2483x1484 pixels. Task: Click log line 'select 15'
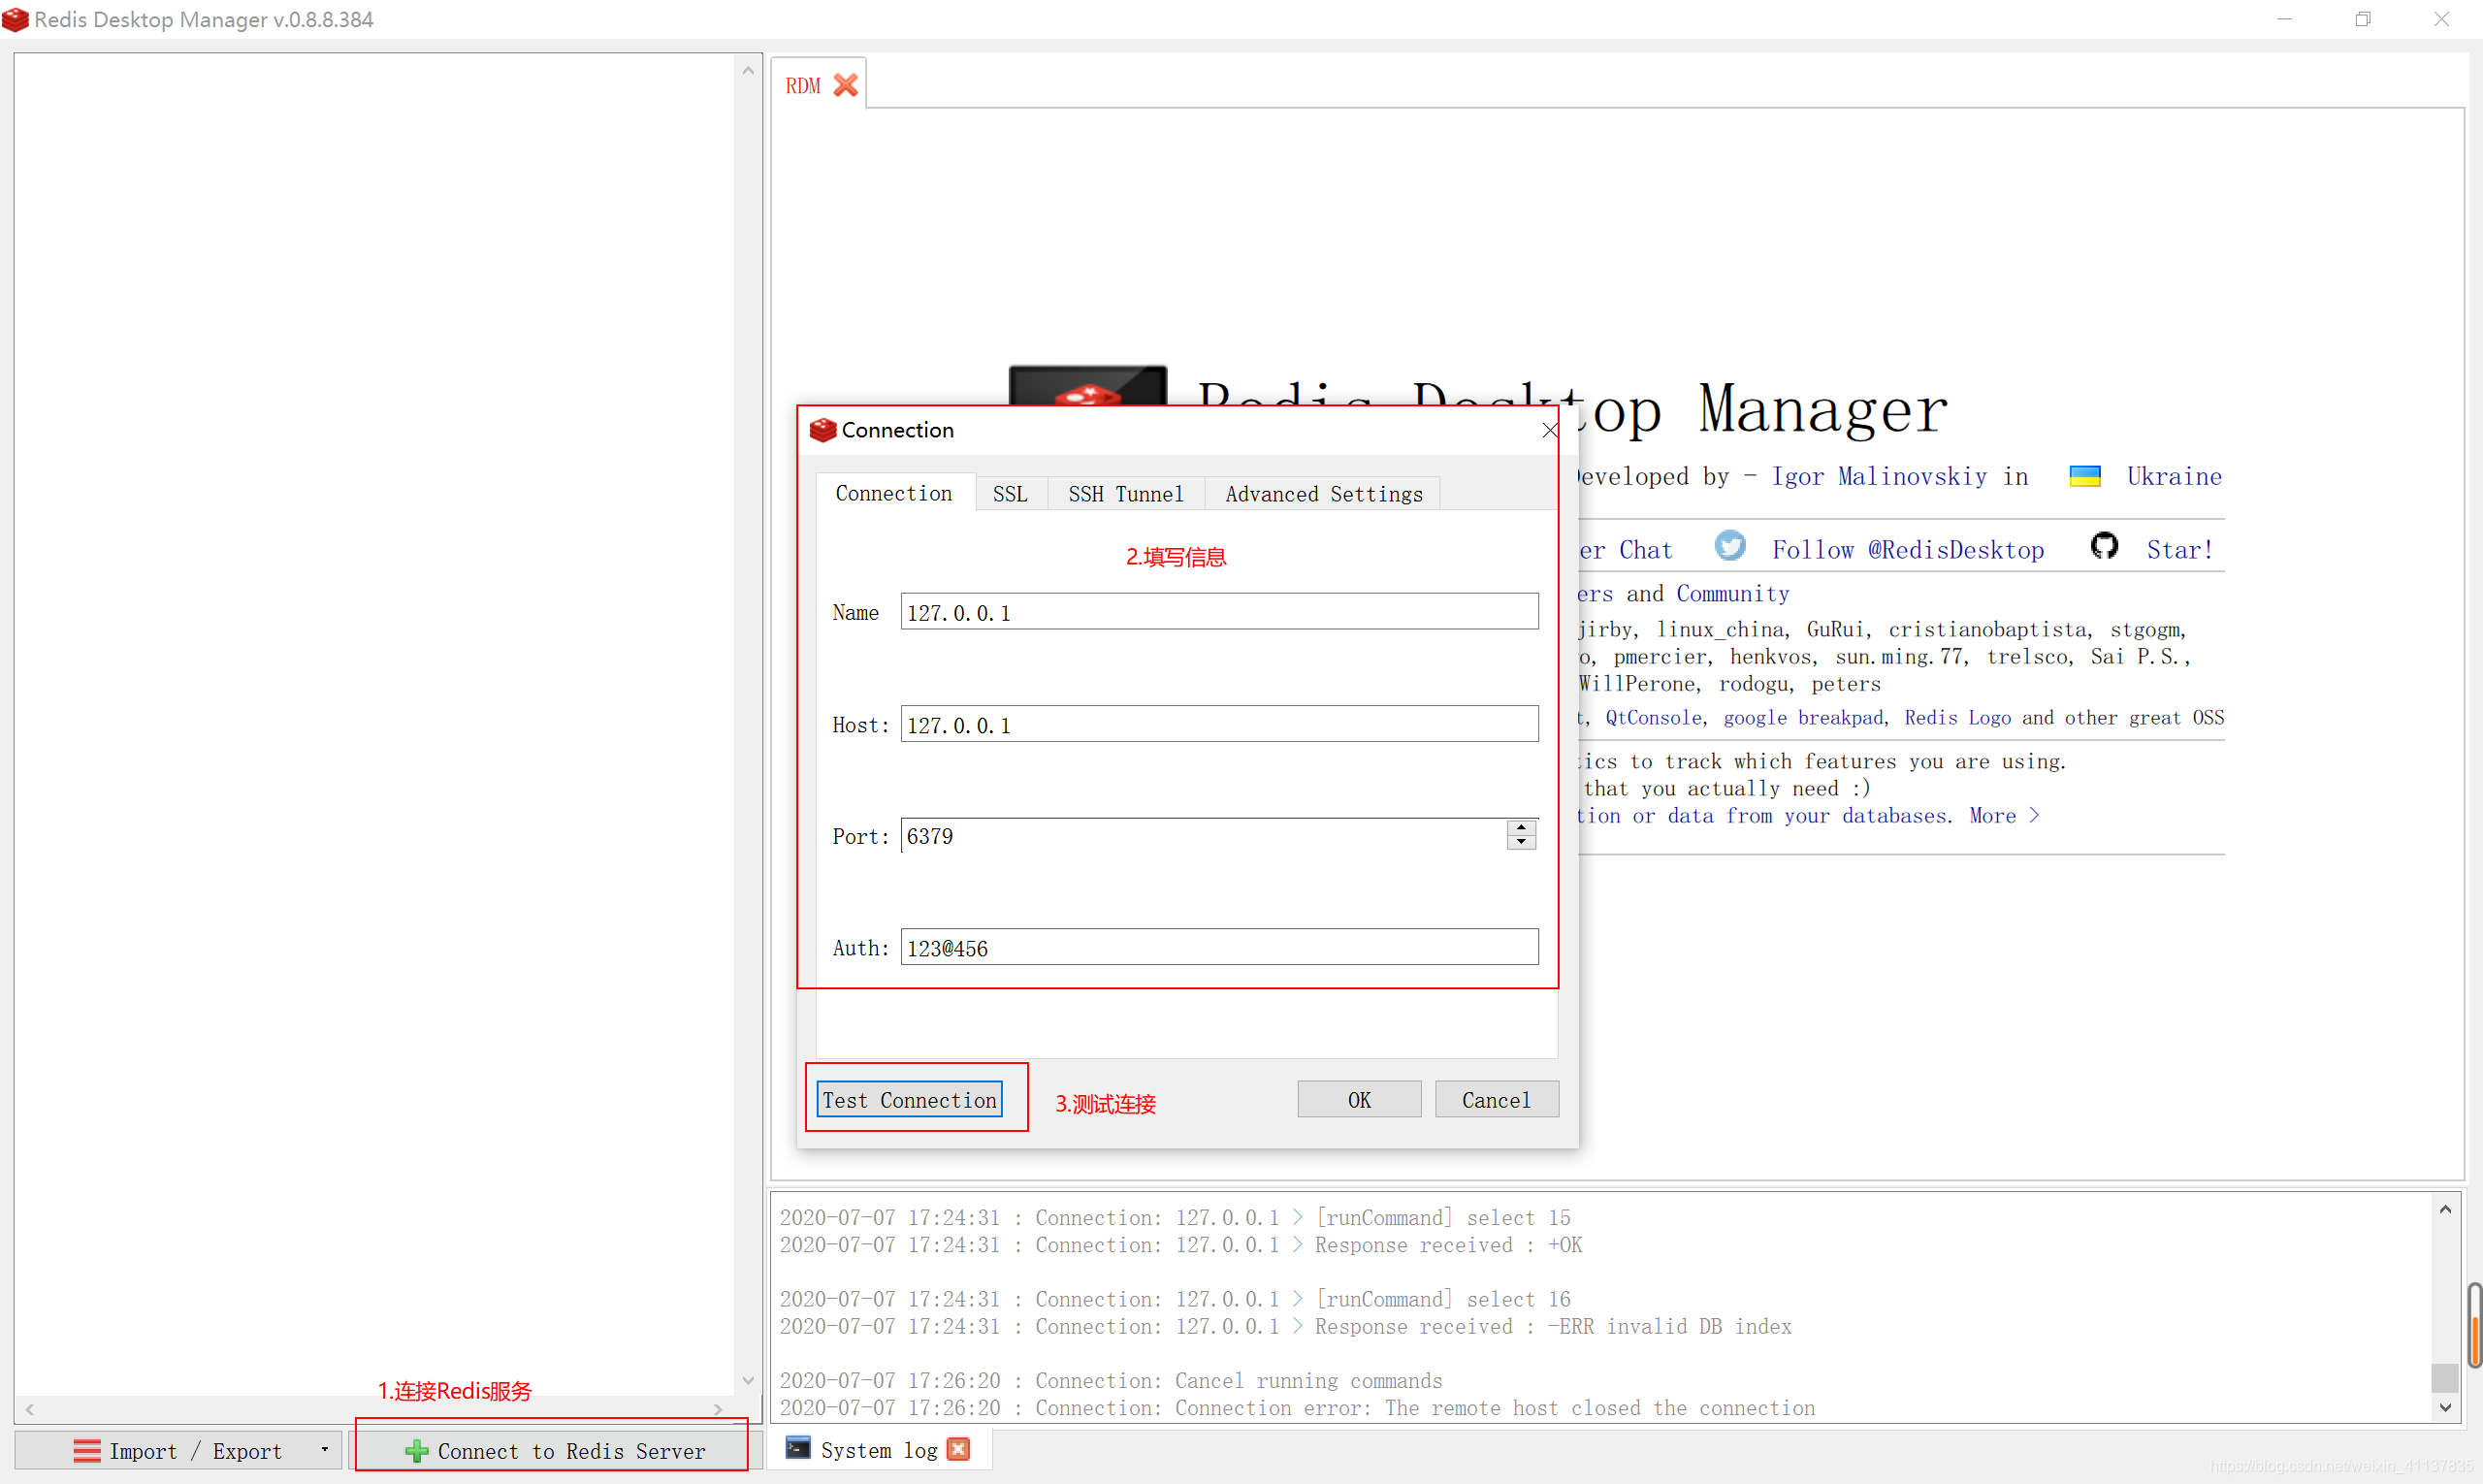point(1174,1217)
